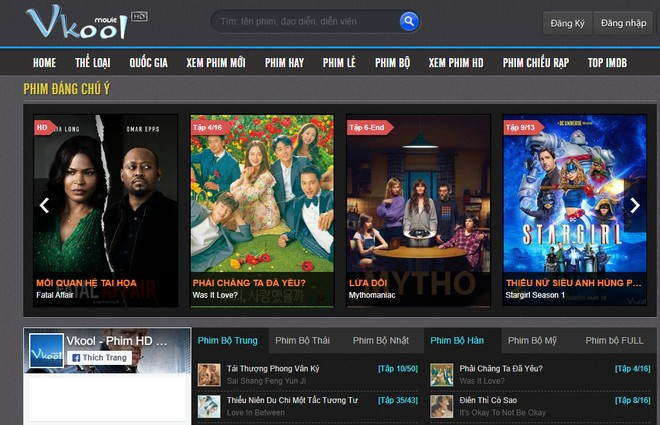This screenshot has height=425, width=660.
Task: Switch to the Phim Bộ Hàn tab
Action: [x=457, y=340]
